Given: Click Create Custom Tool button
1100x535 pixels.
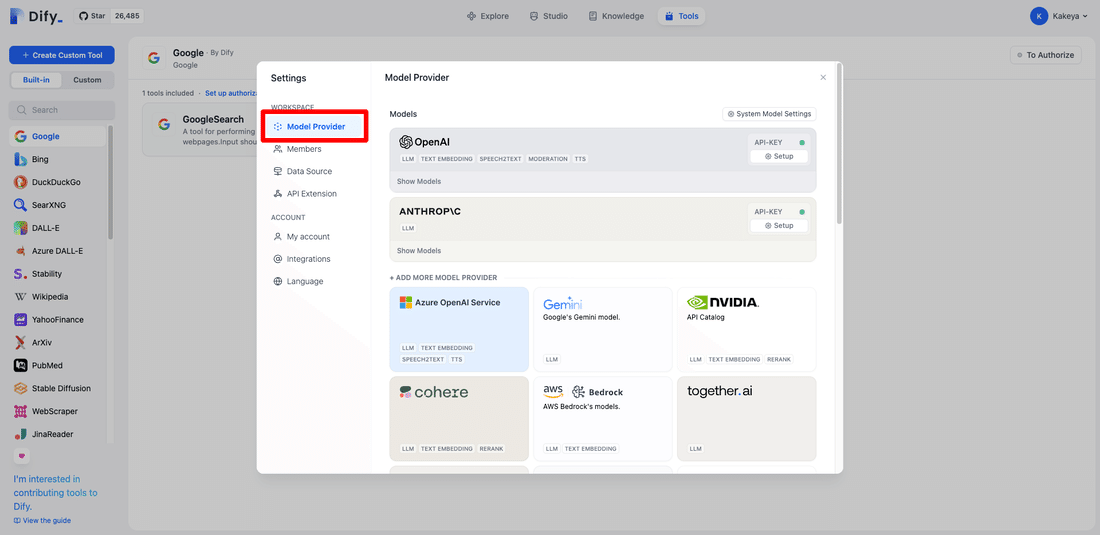Looking at the screenshot, I should tap(62, 55).
